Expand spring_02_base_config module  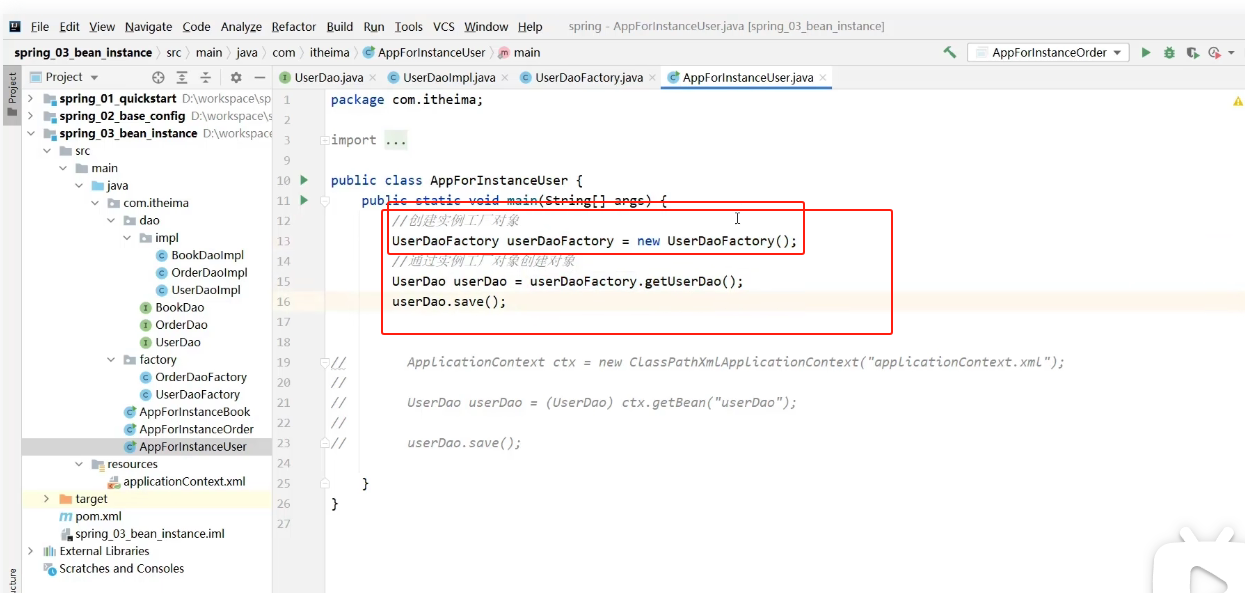(31, 116)
